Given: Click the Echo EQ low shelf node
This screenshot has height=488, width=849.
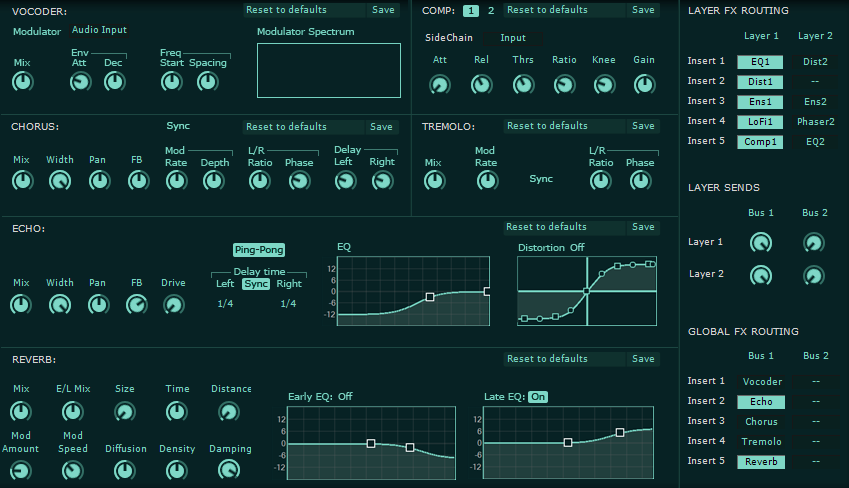Looking at the screenshot, I should tap(429, 297).
